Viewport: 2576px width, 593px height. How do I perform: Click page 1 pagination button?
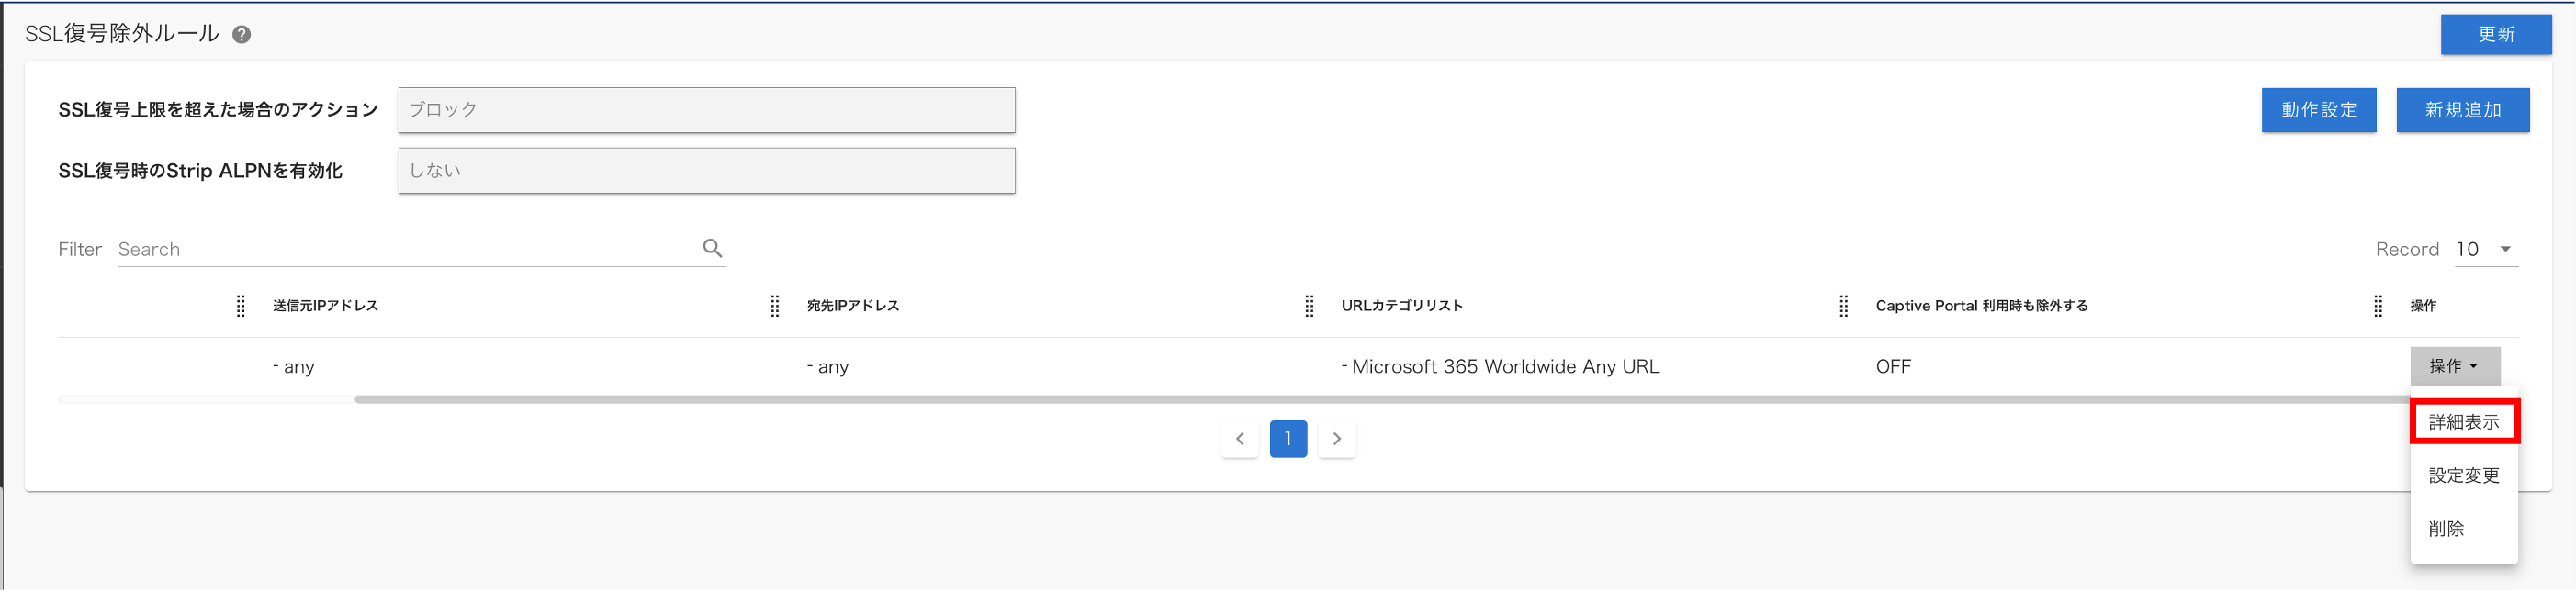point(1288,439)
